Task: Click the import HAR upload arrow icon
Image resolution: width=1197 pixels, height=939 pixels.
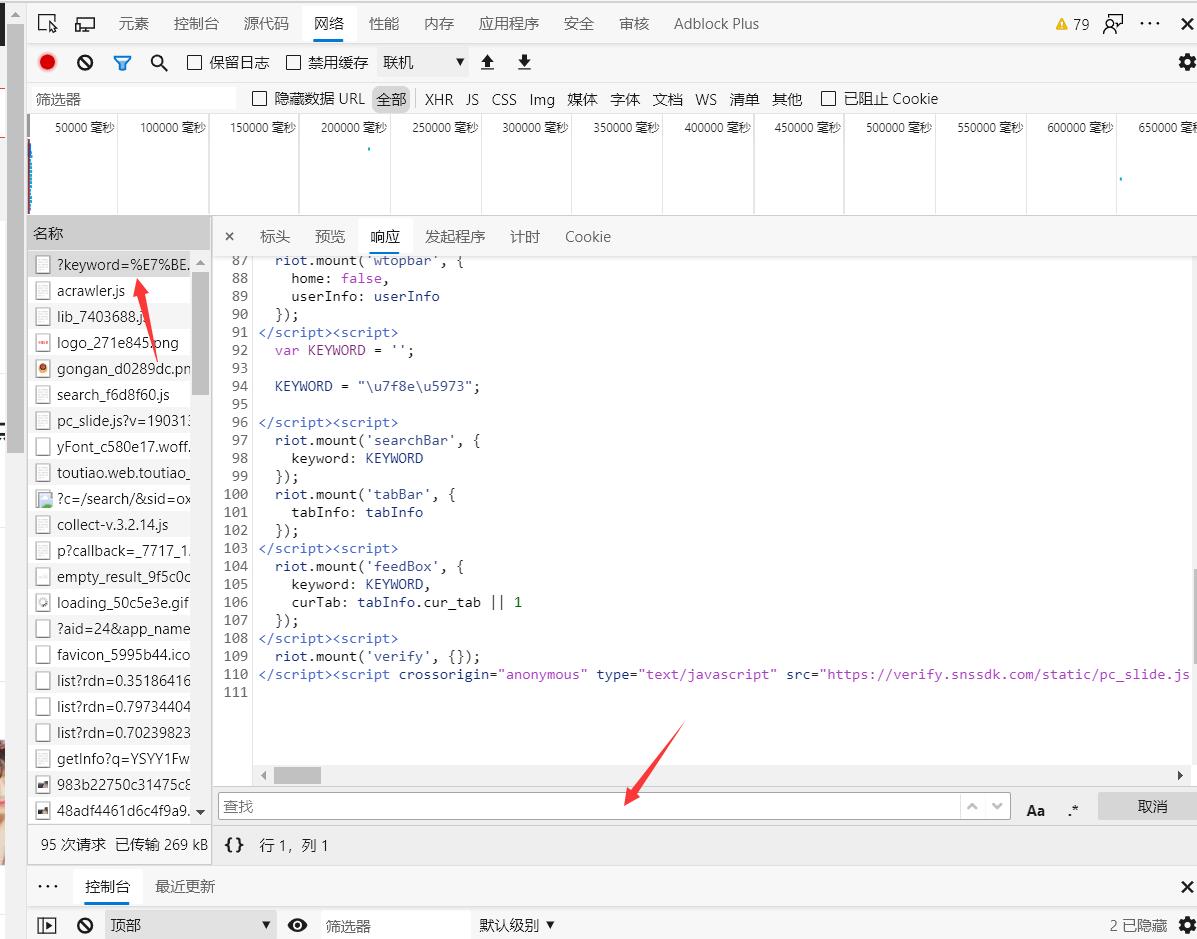Action: pos(488,62)
